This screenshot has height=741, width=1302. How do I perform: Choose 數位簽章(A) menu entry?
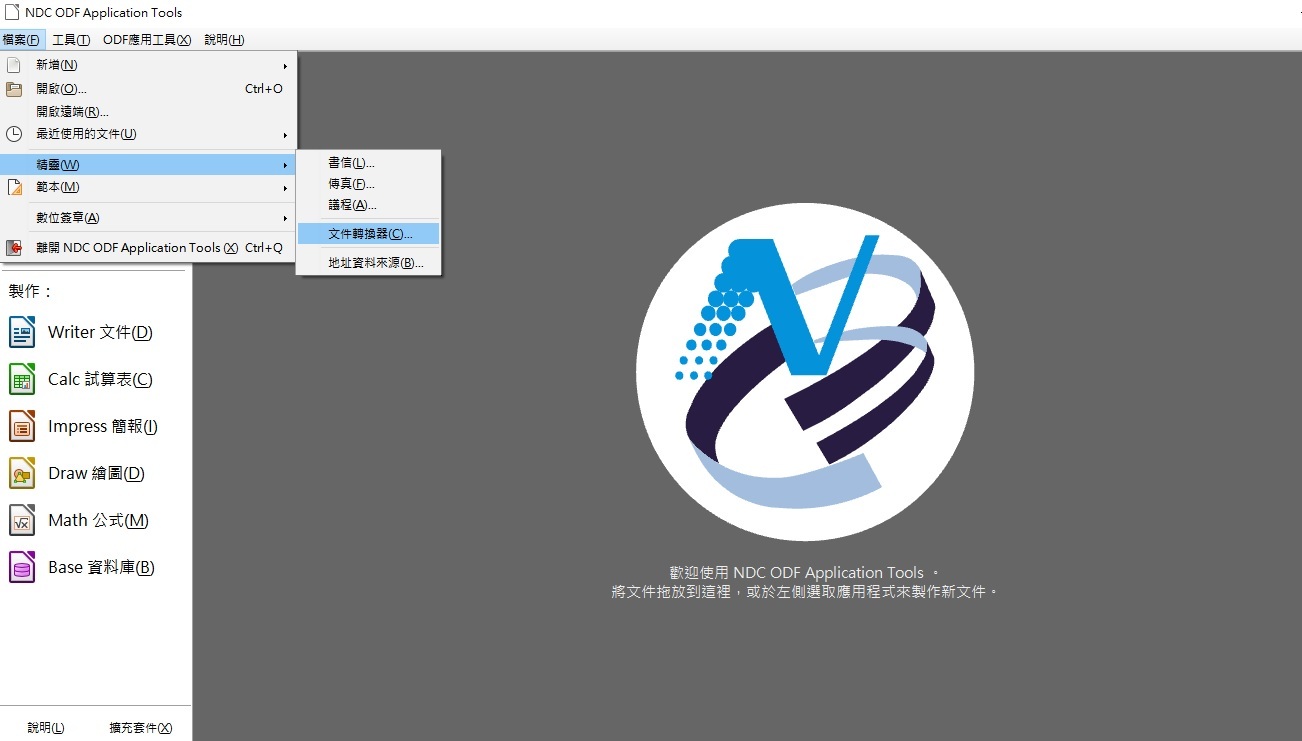click(148, 218)
